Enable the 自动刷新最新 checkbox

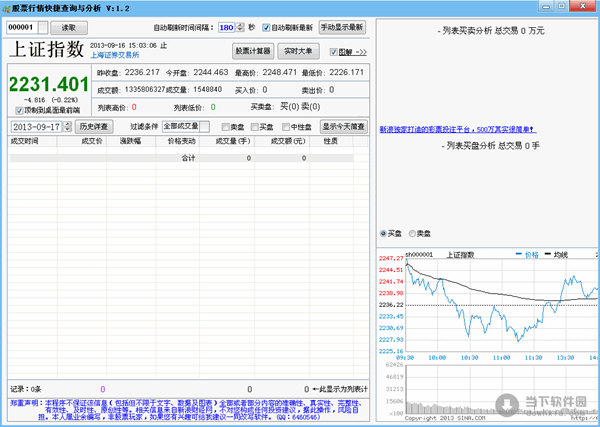point(265,28)
